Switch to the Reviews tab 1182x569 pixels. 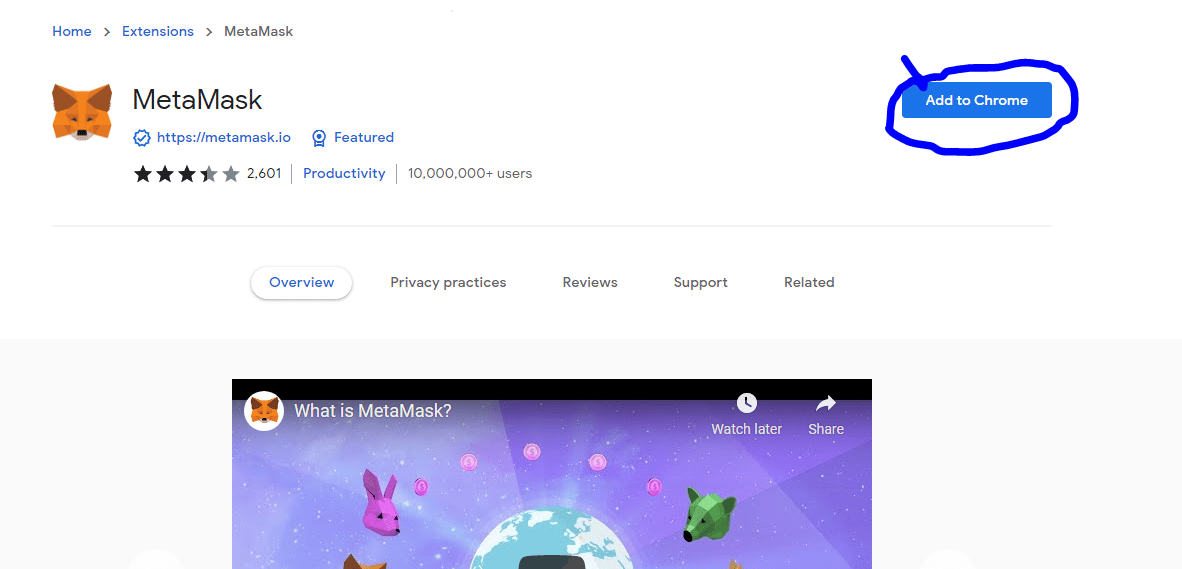(x=590, y=283)
